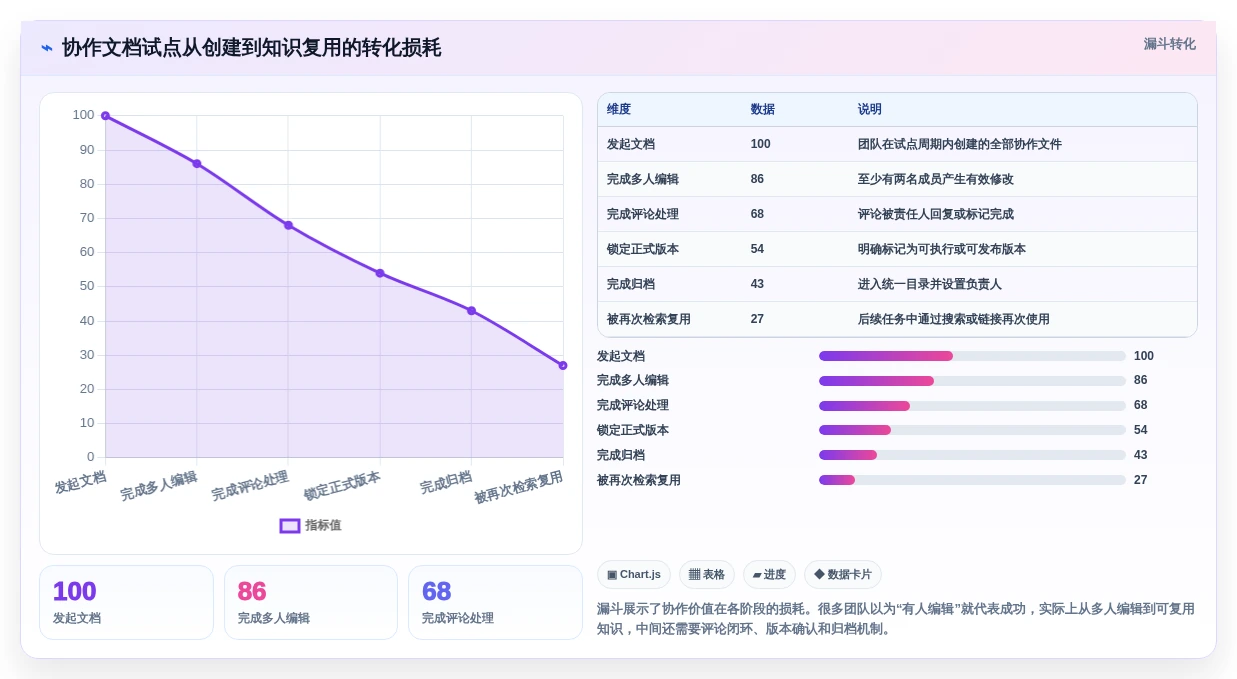Click the chart point for 完成多人编辑
The width and height of the screenshot is (1237, 679).
tap(197, 164)
